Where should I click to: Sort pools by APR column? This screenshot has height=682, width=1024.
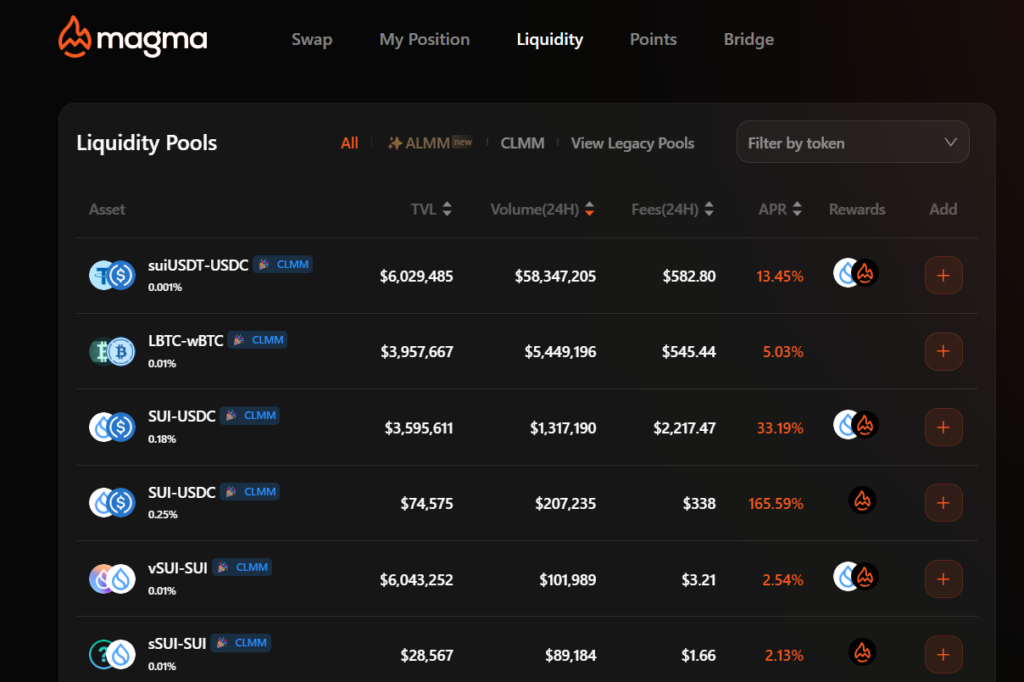[780, 209]
